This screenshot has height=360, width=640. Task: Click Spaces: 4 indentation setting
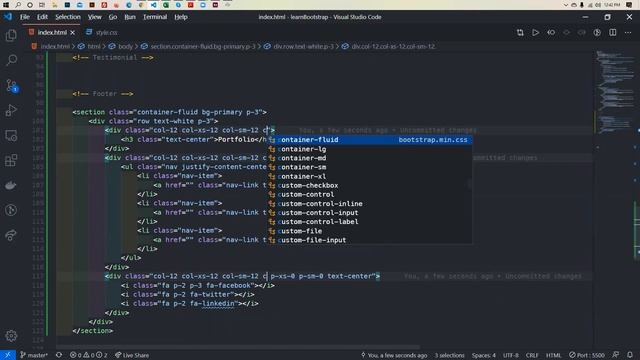[484, 355]
